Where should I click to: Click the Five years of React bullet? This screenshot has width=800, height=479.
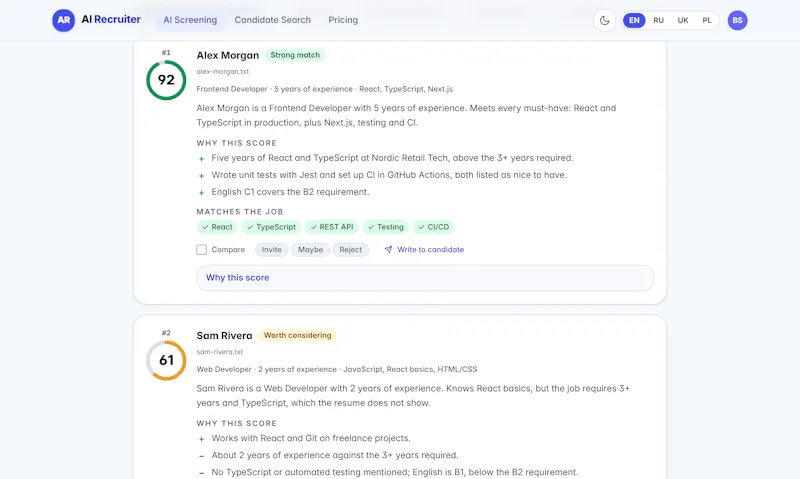coord(392,158)
